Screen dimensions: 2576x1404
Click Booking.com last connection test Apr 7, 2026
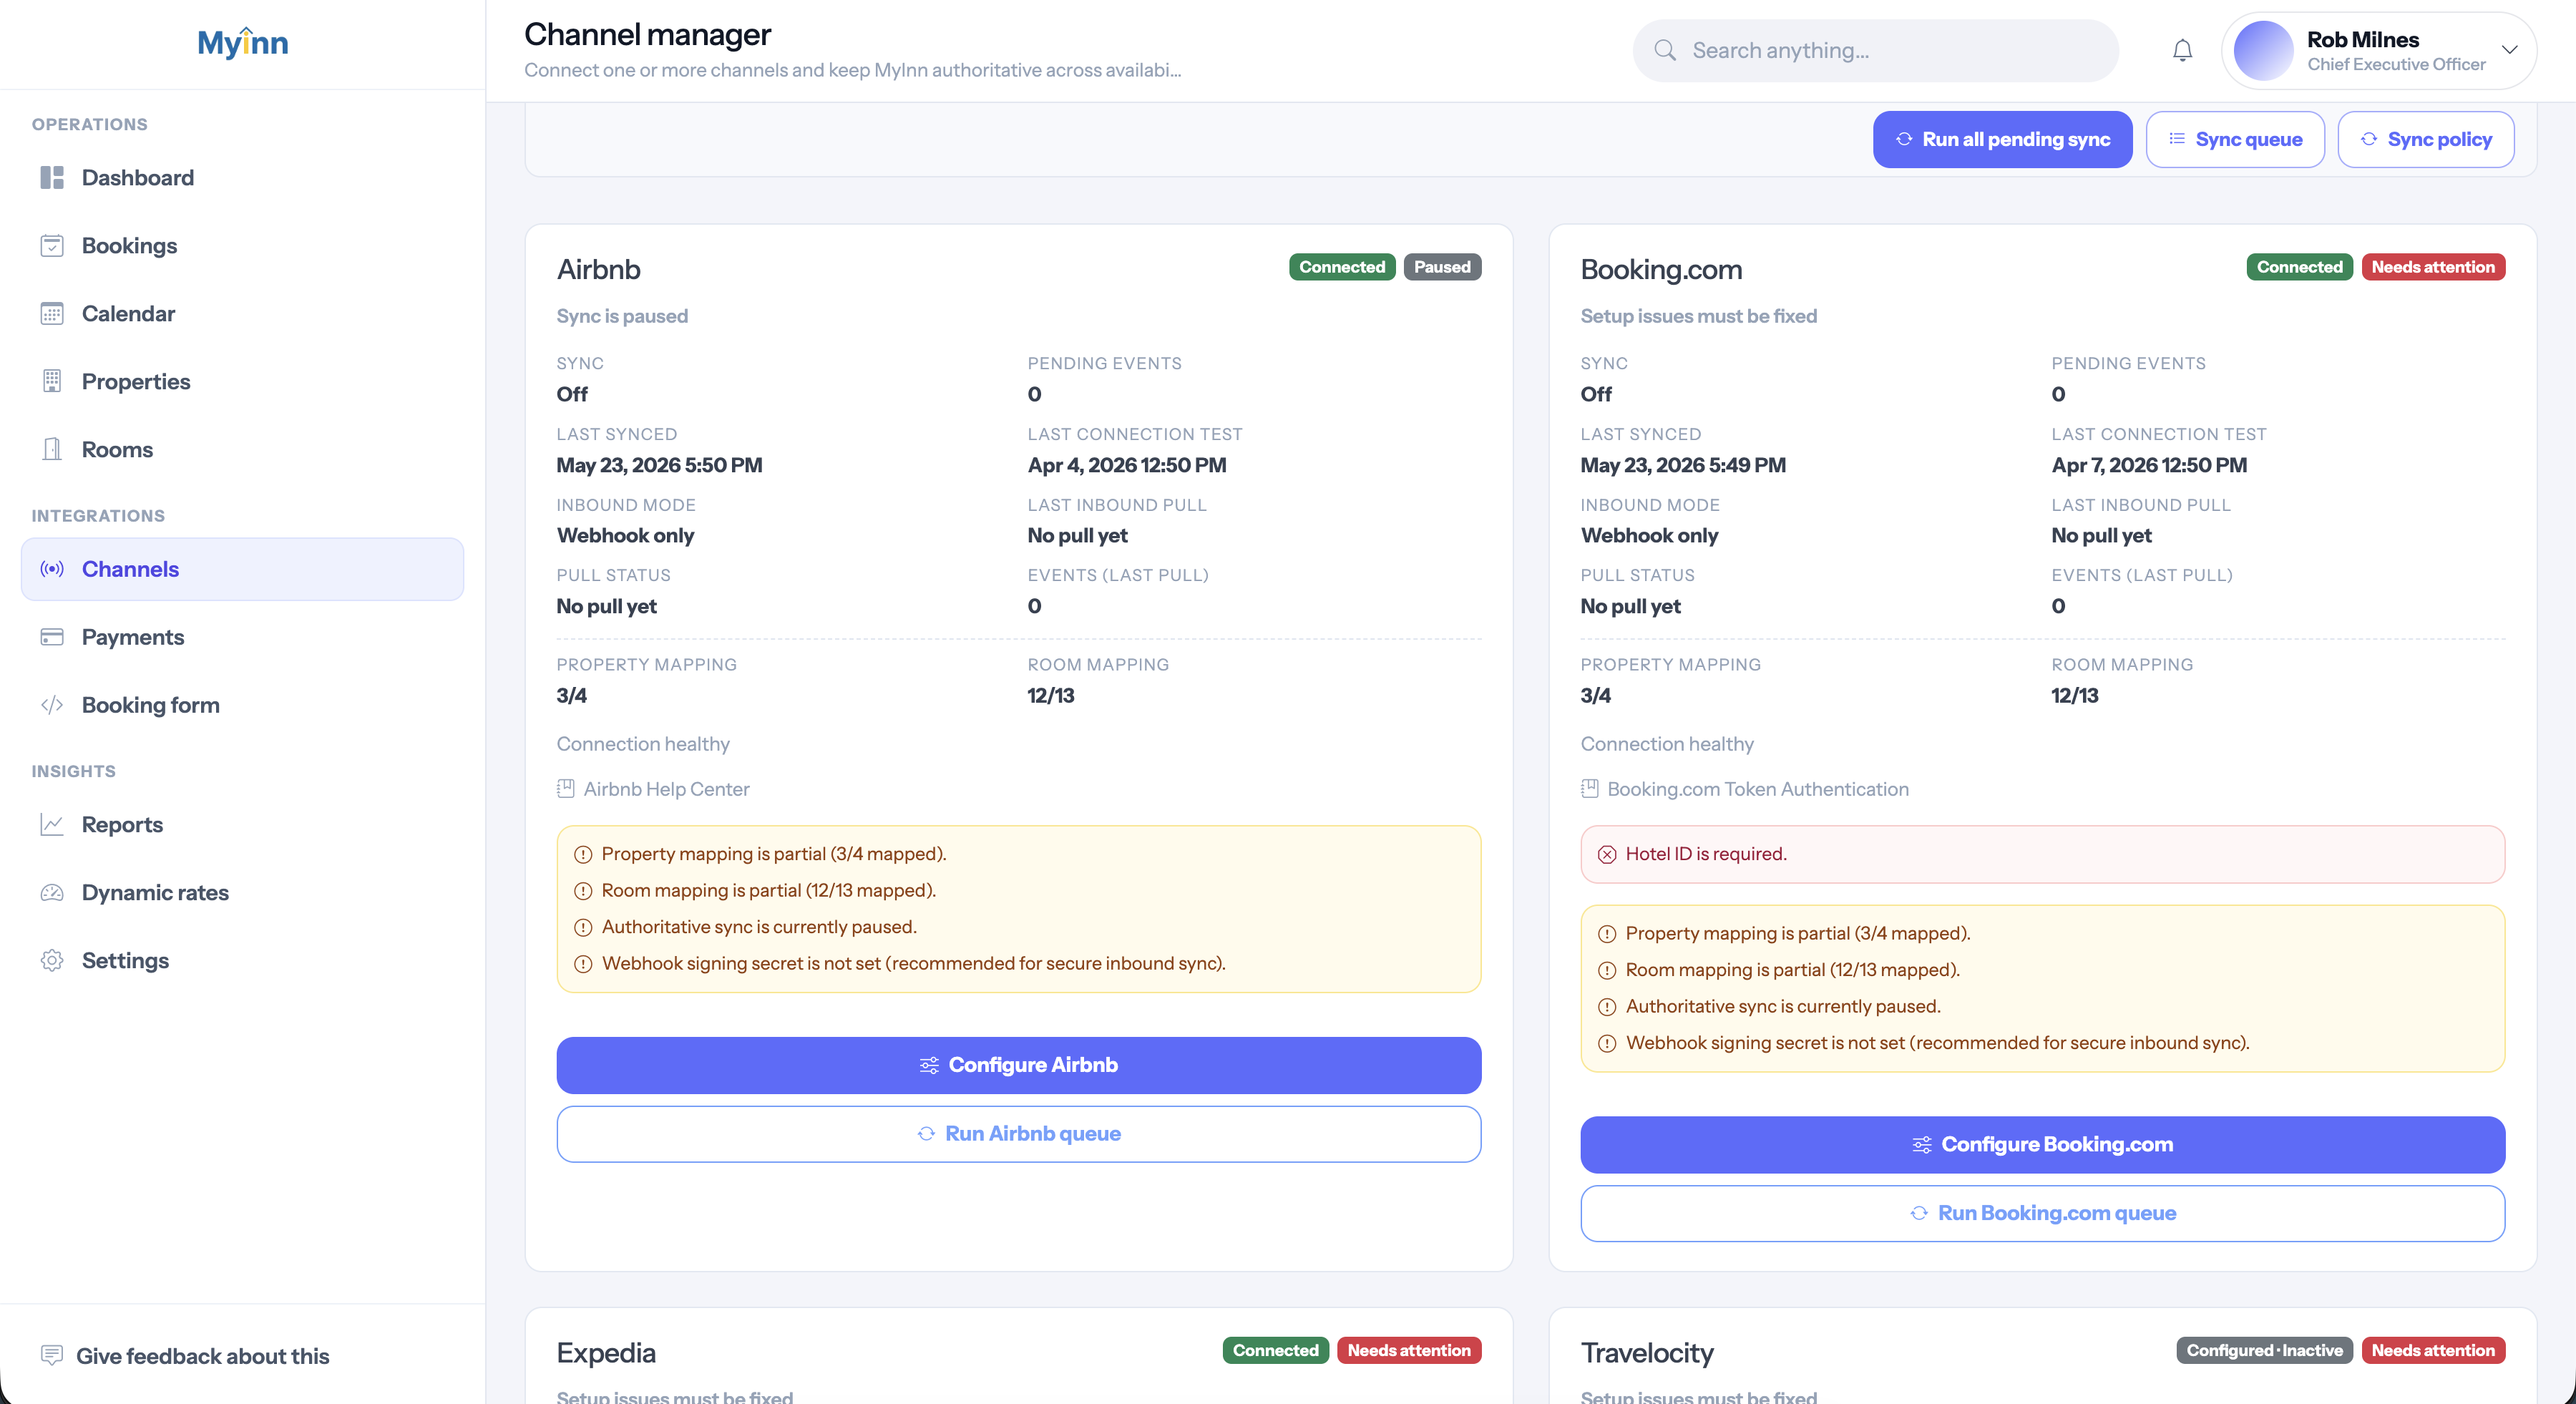pos(2149,465)
